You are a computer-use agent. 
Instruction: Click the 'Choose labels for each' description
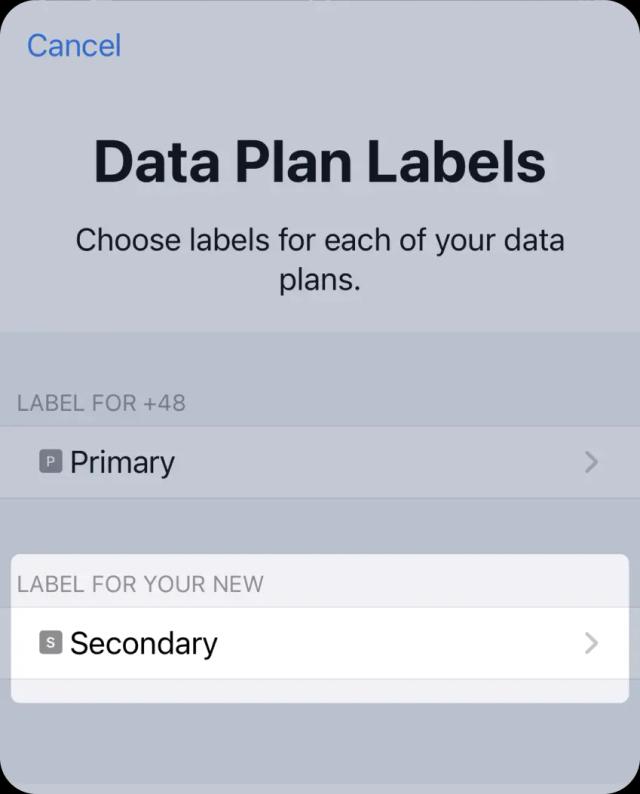click(319, 260)
